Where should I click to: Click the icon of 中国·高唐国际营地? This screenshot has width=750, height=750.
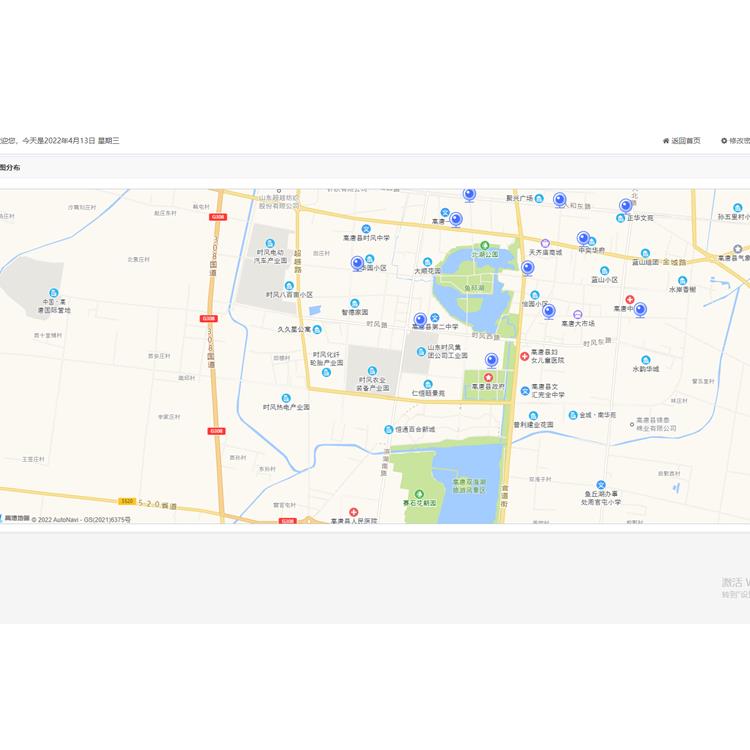(x=54, y=293)
